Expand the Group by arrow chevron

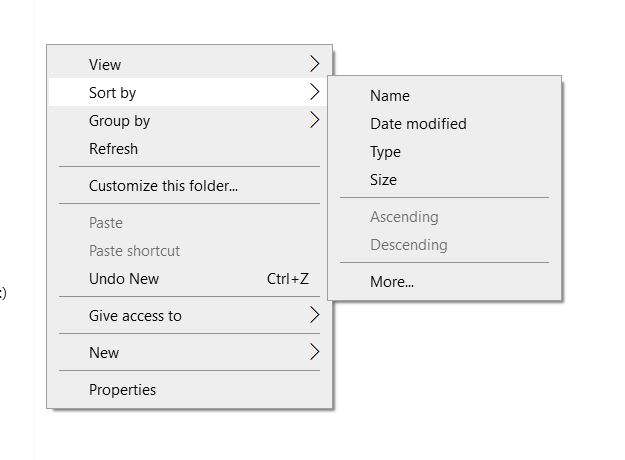[x=314, y=120]
